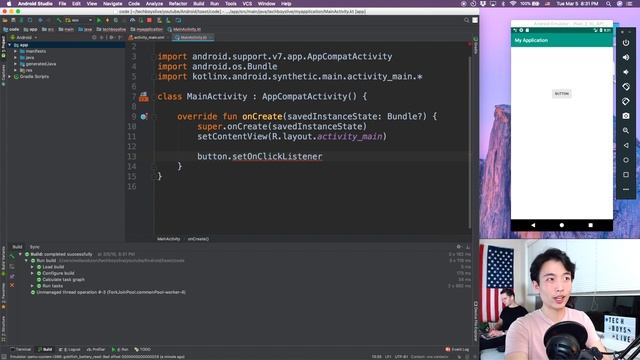Click macOS Spotlight search icon in menu bar

[608, 4]
